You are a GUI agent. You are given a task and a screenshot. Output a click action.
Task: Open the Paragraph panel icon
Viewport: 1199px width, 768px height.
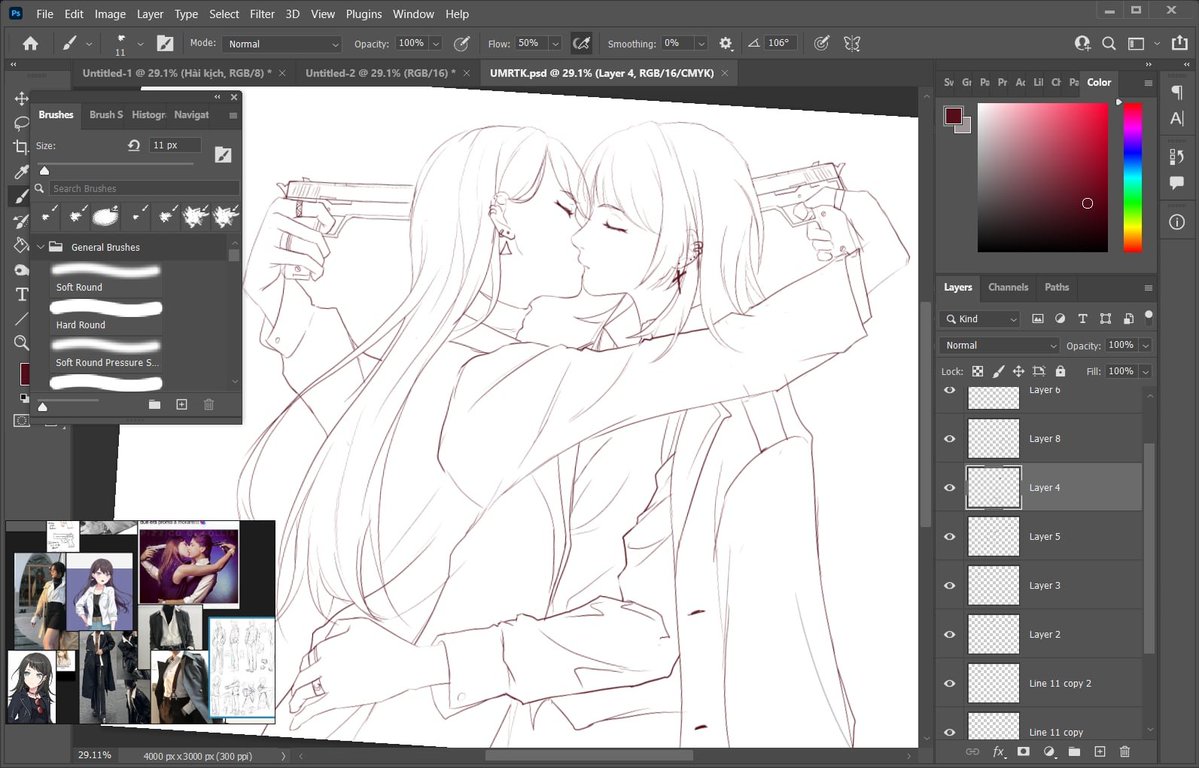1176,93
